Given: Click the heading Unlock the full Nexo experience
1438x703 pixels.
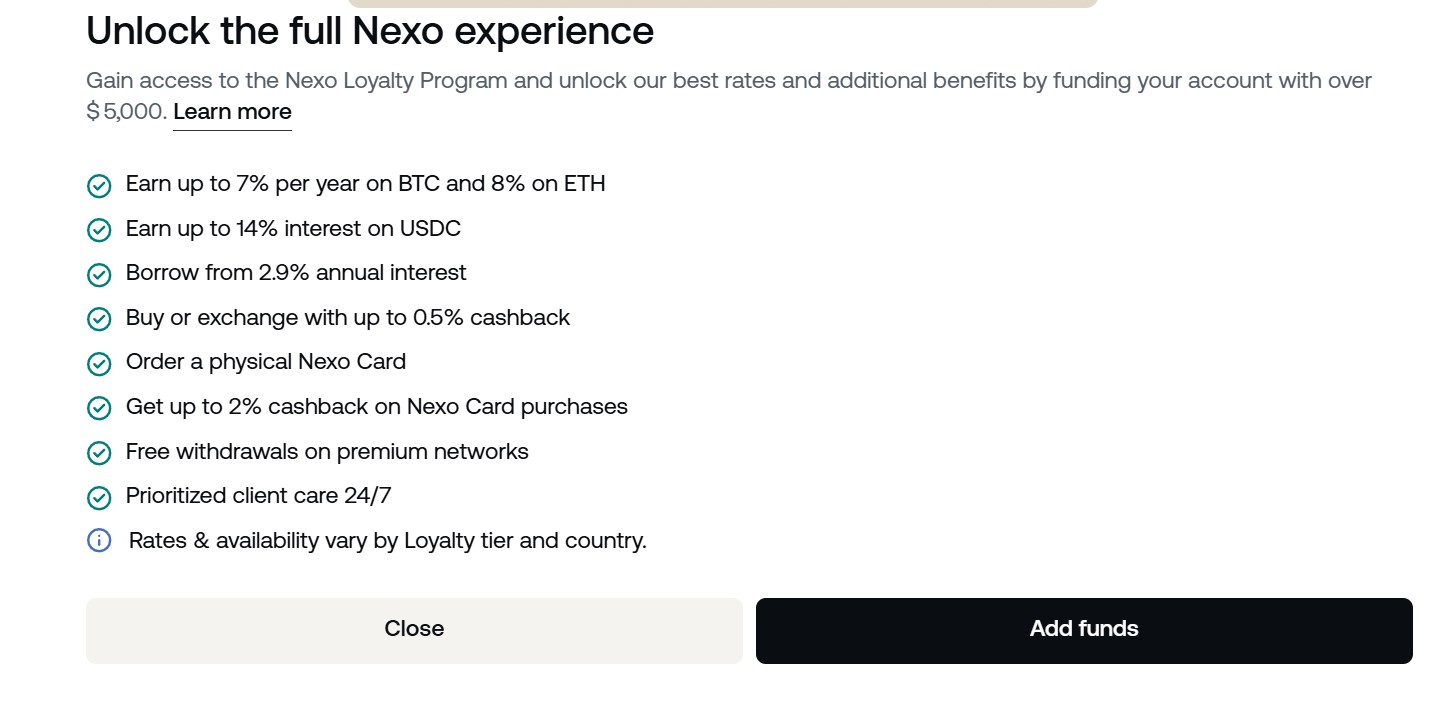Looking at the screenshot, I should pos(370,31).
